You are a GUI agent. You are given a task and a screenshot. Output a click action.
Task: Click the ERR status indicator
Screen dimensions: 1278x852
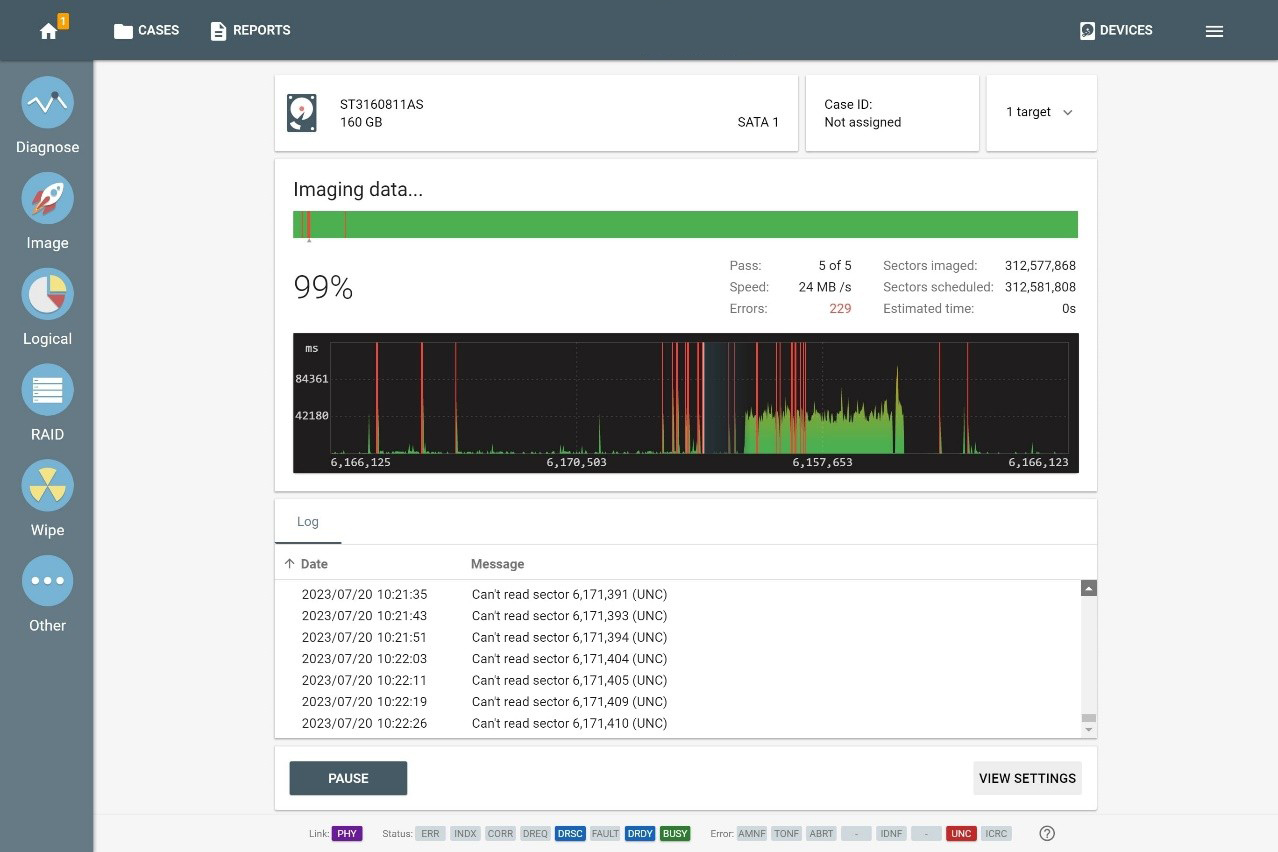click(430, 833)
